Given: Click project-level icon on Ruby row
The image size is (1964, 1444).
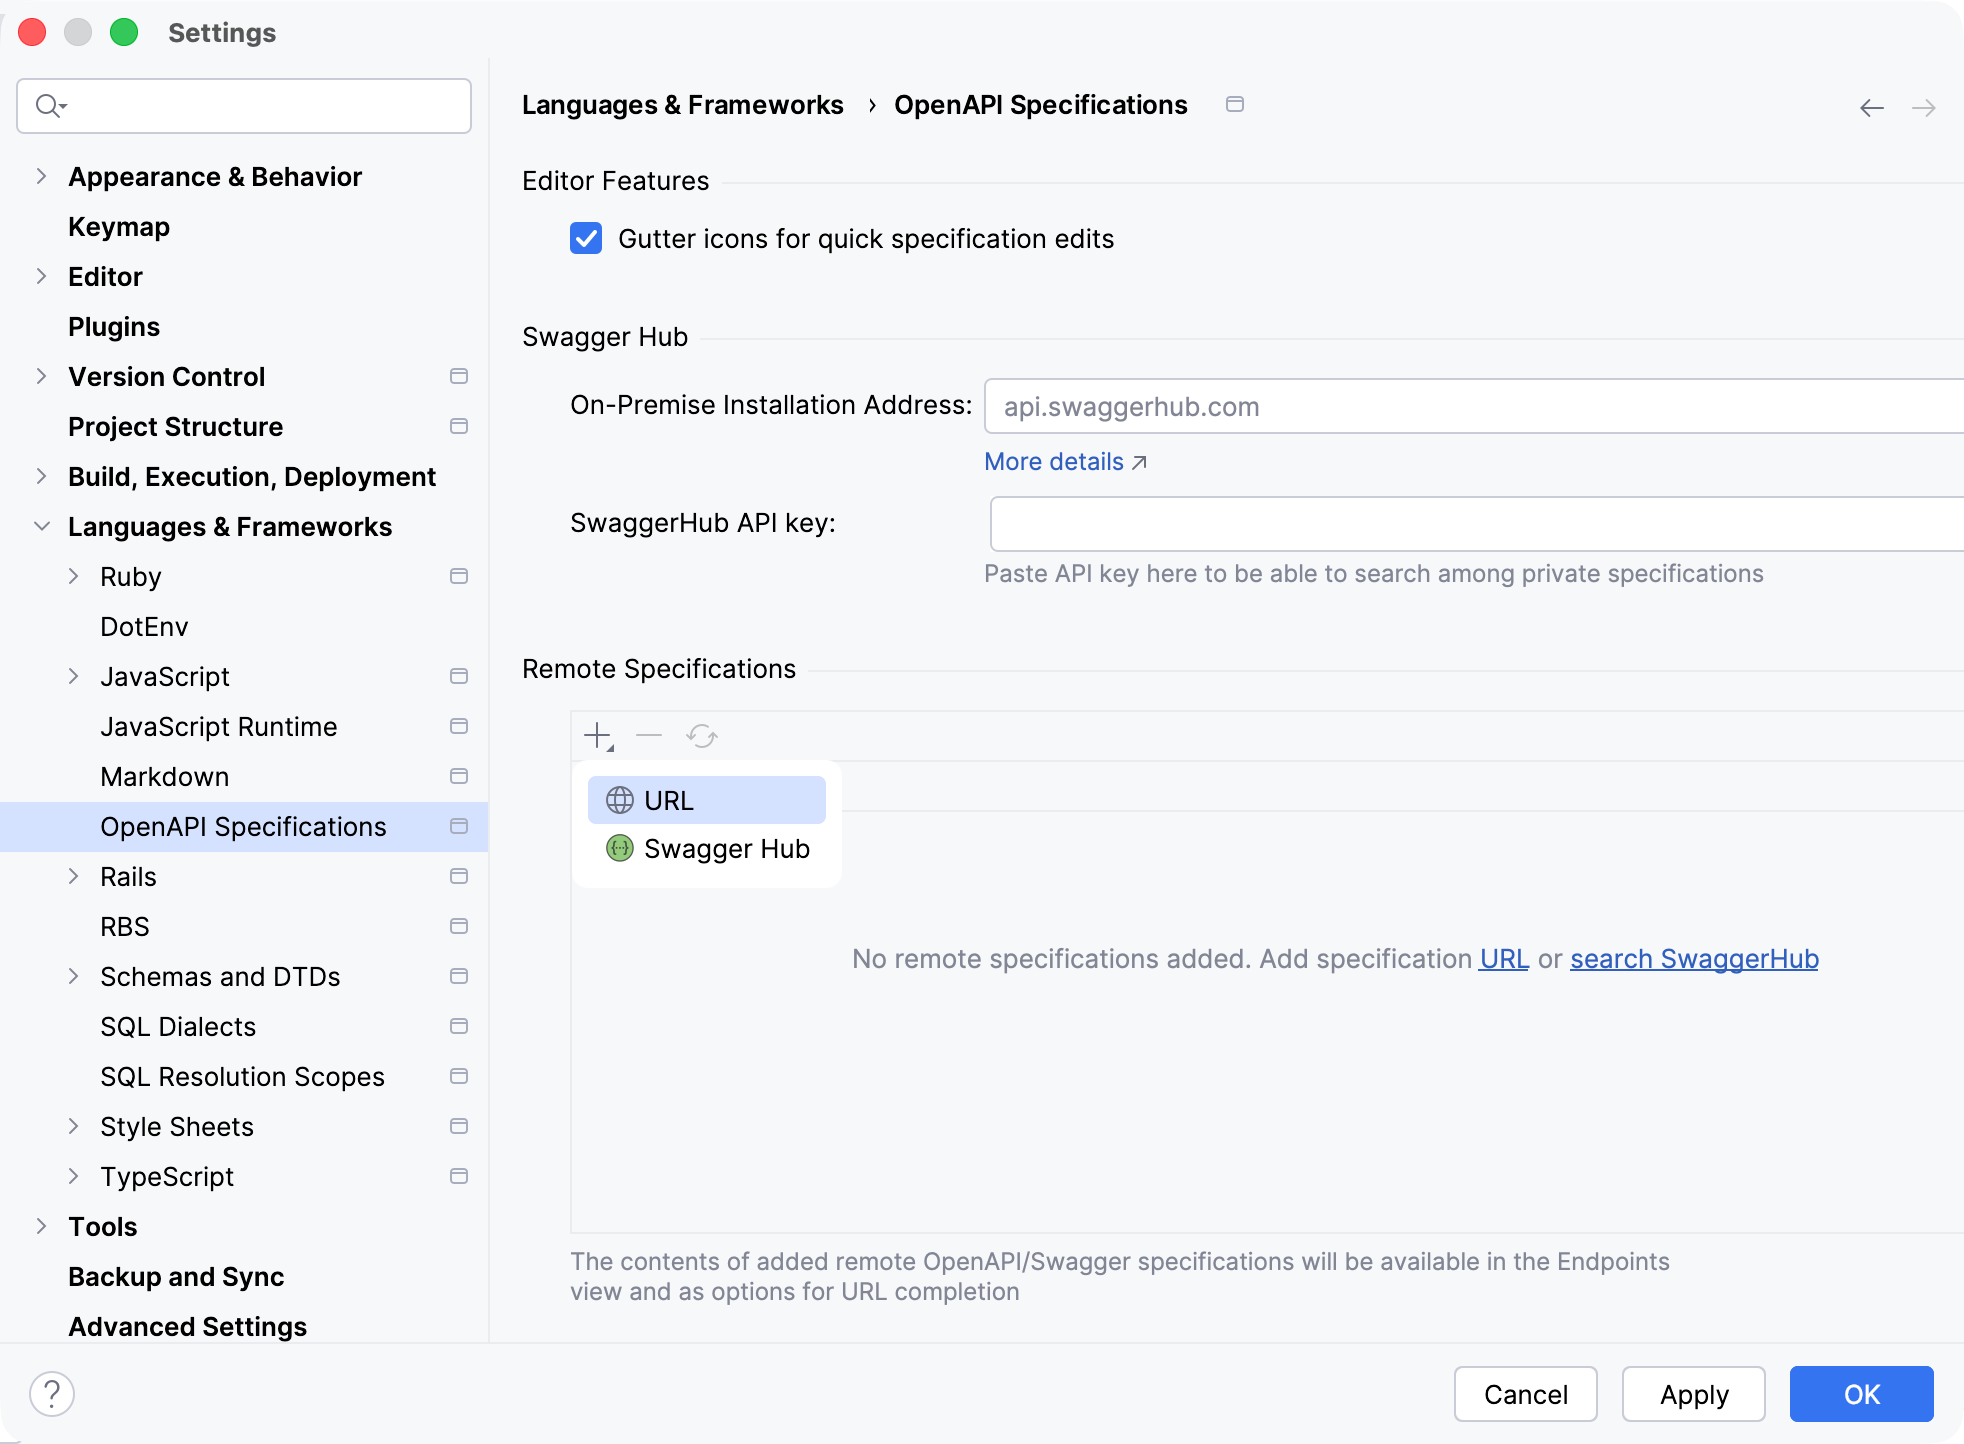Looking at the screenshot, I should click(x=459, y=576).
